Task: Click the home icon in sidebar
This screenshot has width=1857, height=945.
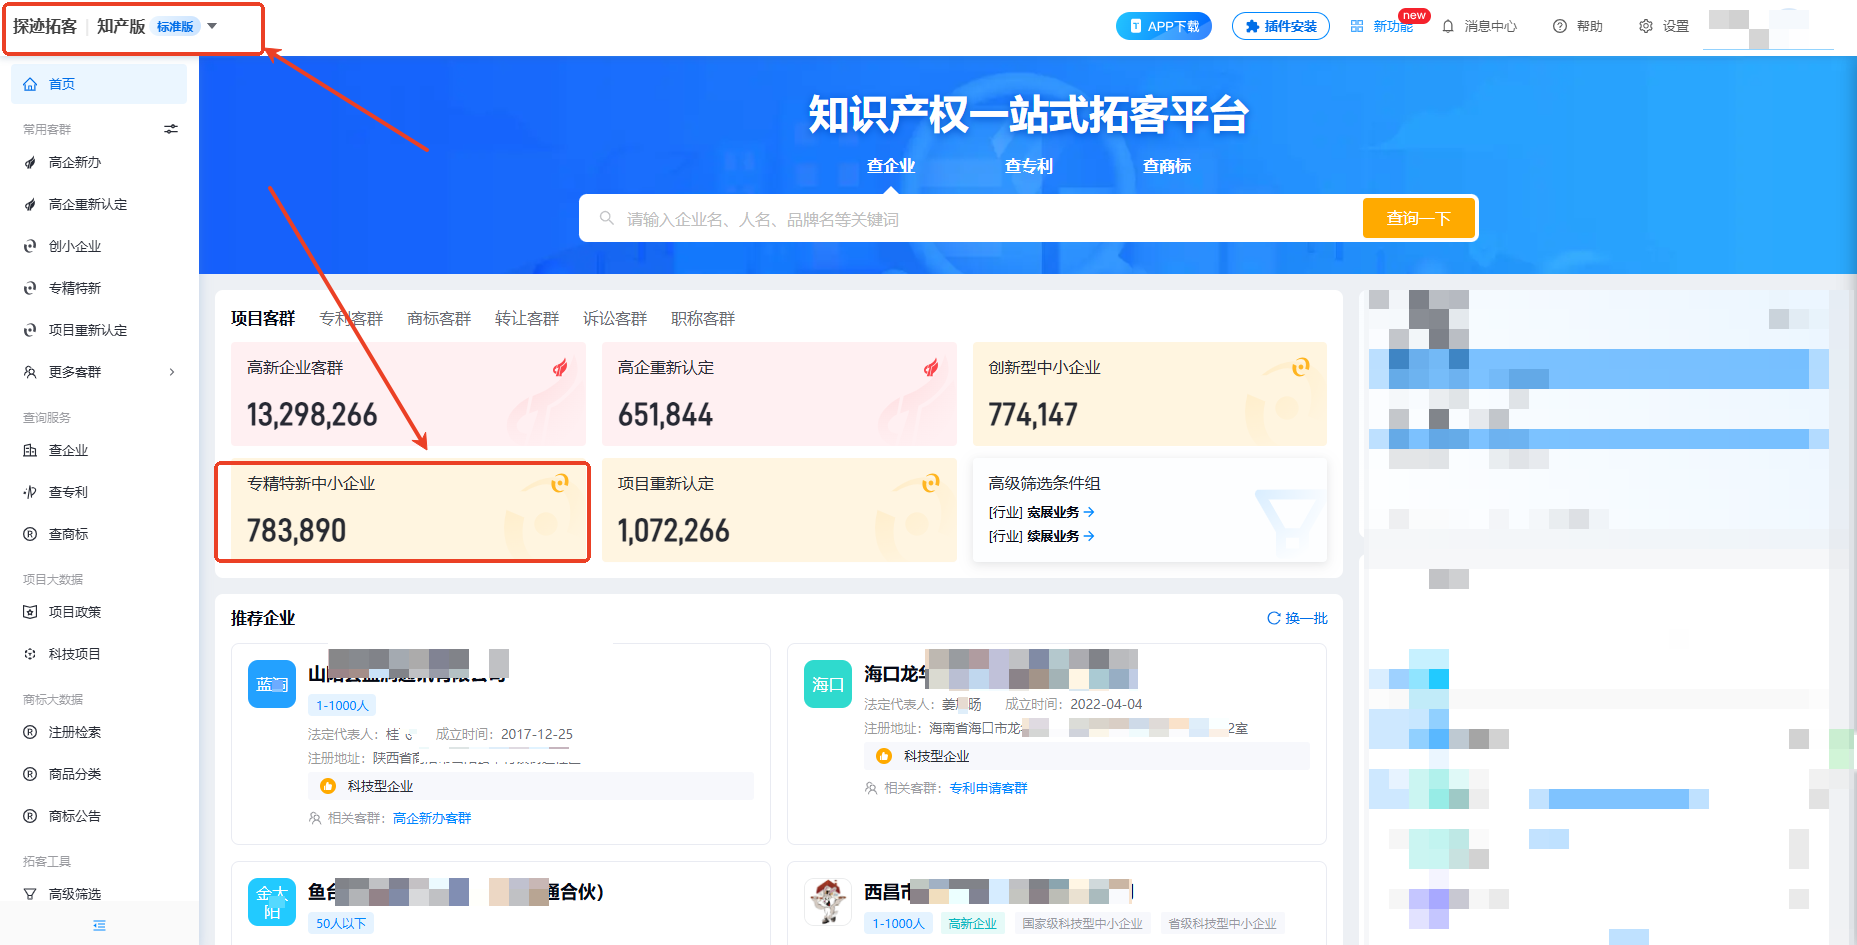Action: (30, 84)
